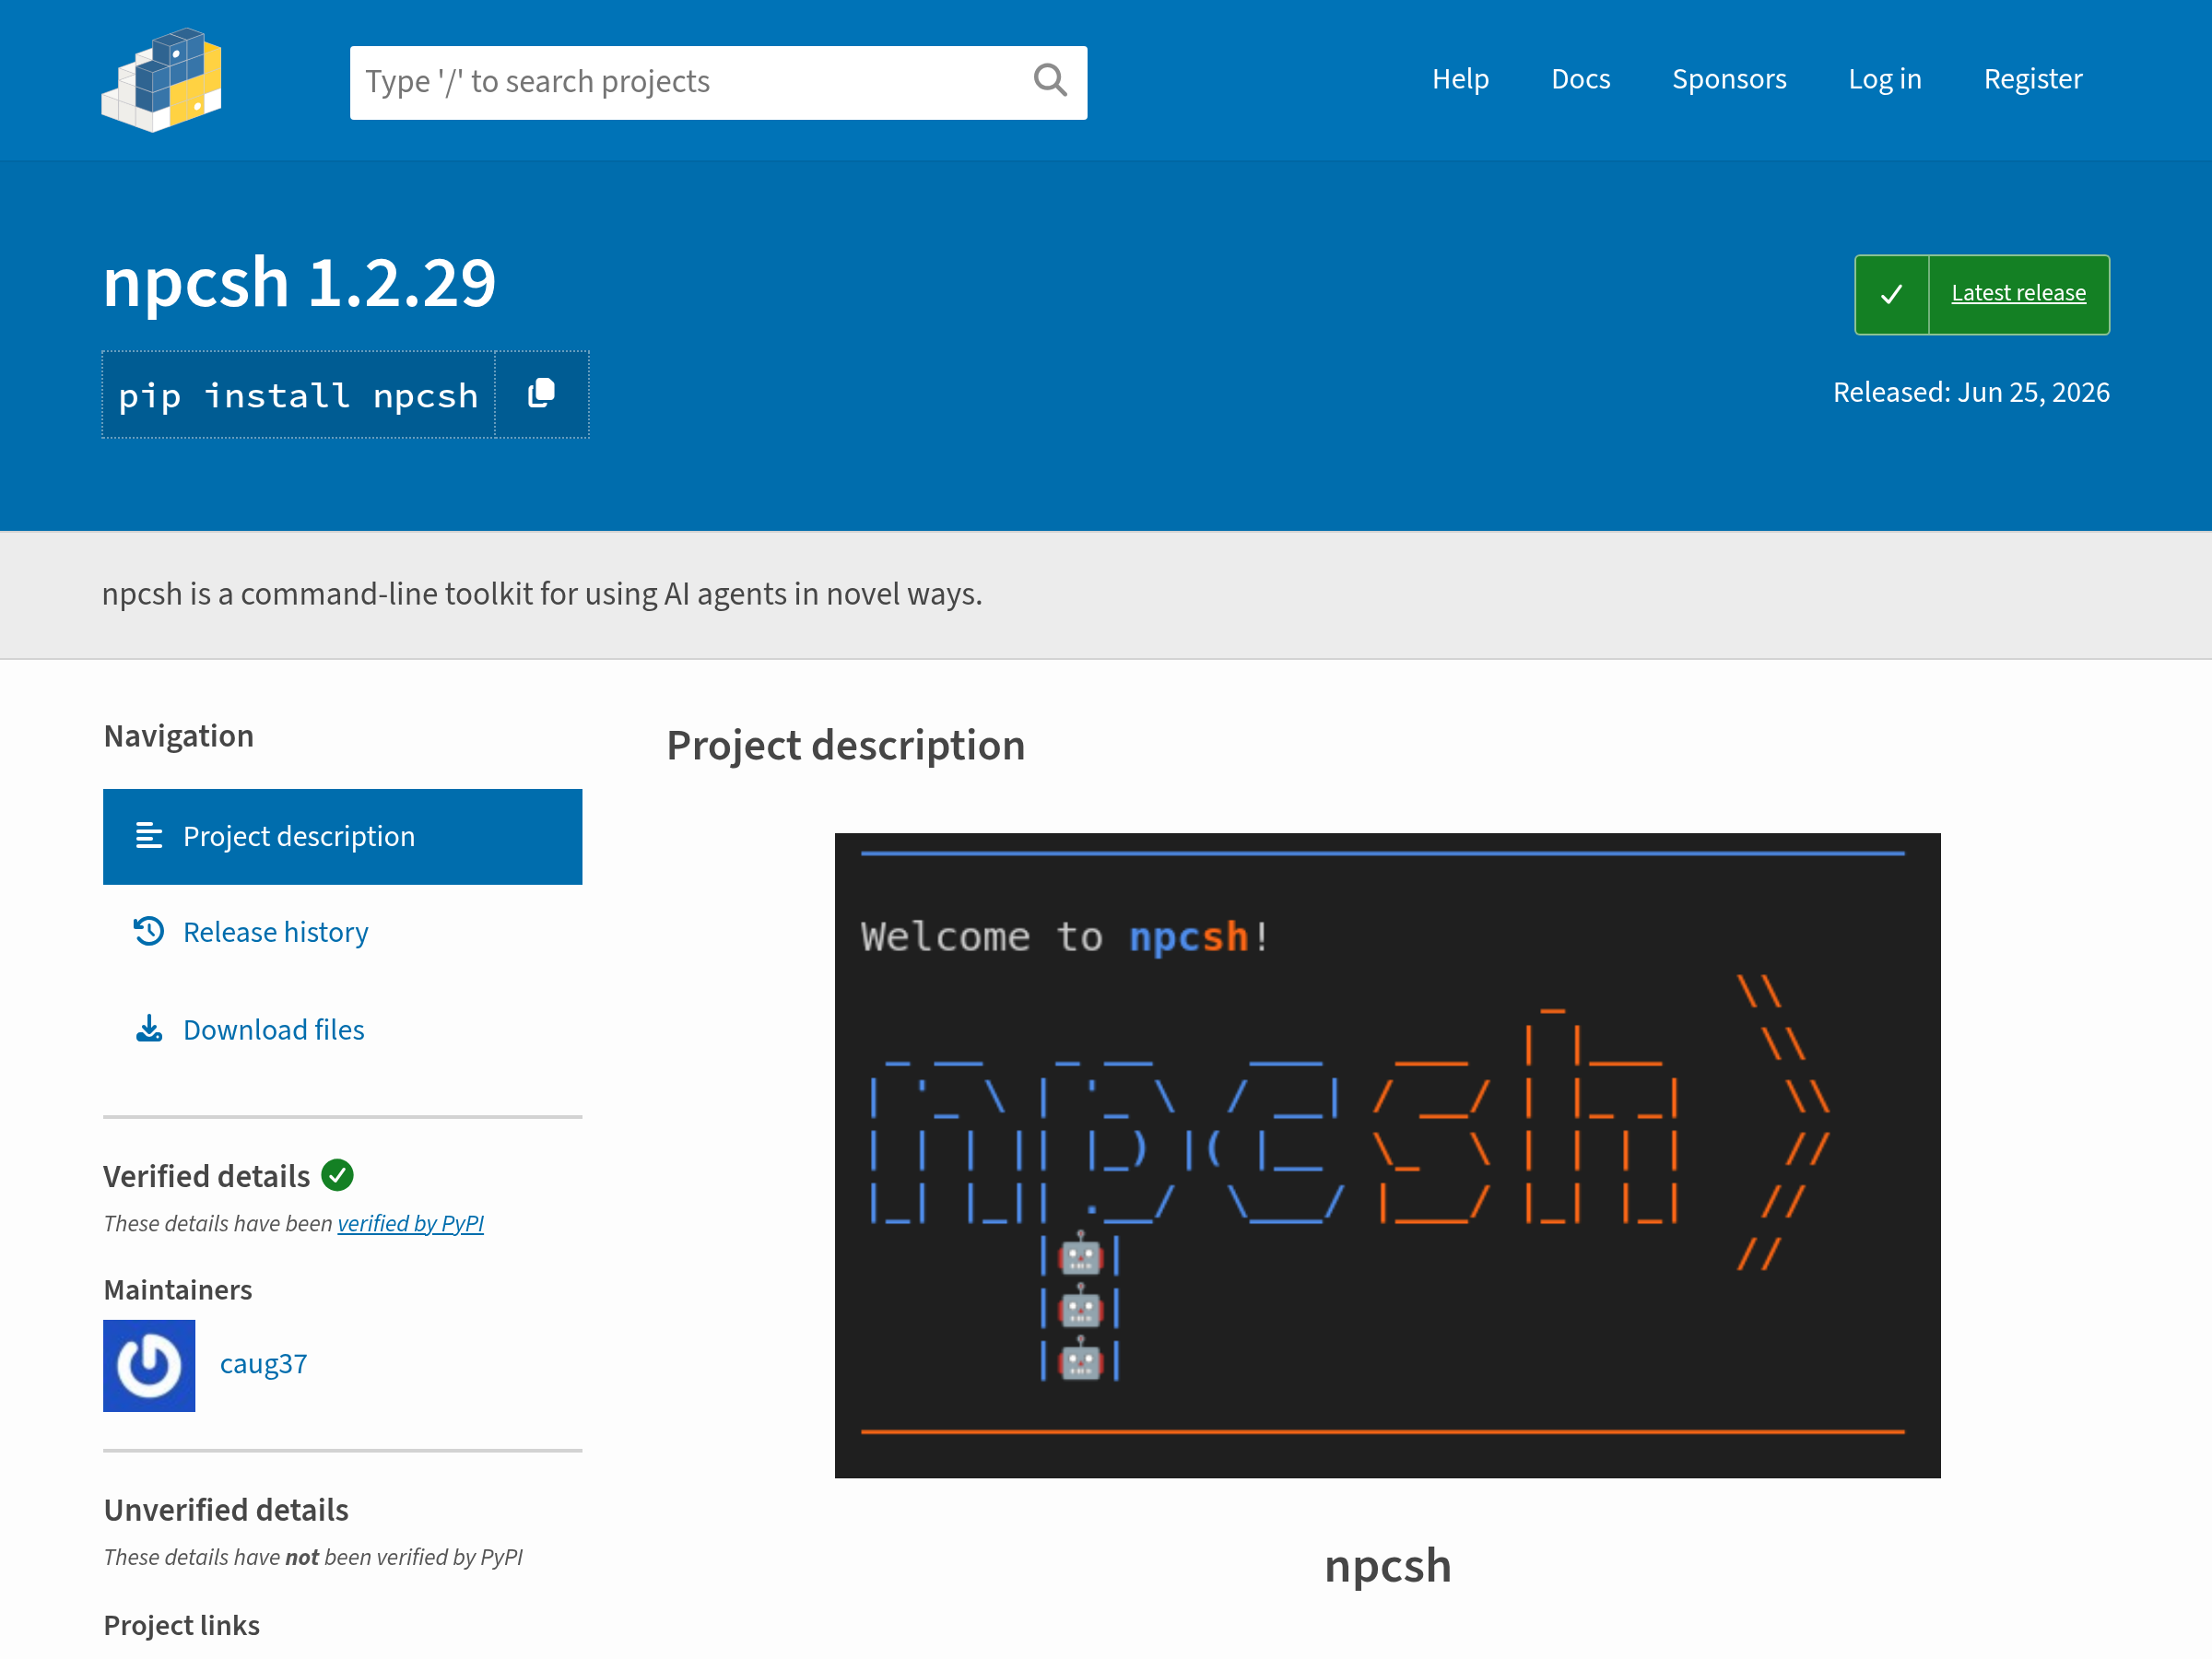Viewport: 2212px width, 1659px height.
Task: Copy pip install command to clipboard
Action: 541,394
